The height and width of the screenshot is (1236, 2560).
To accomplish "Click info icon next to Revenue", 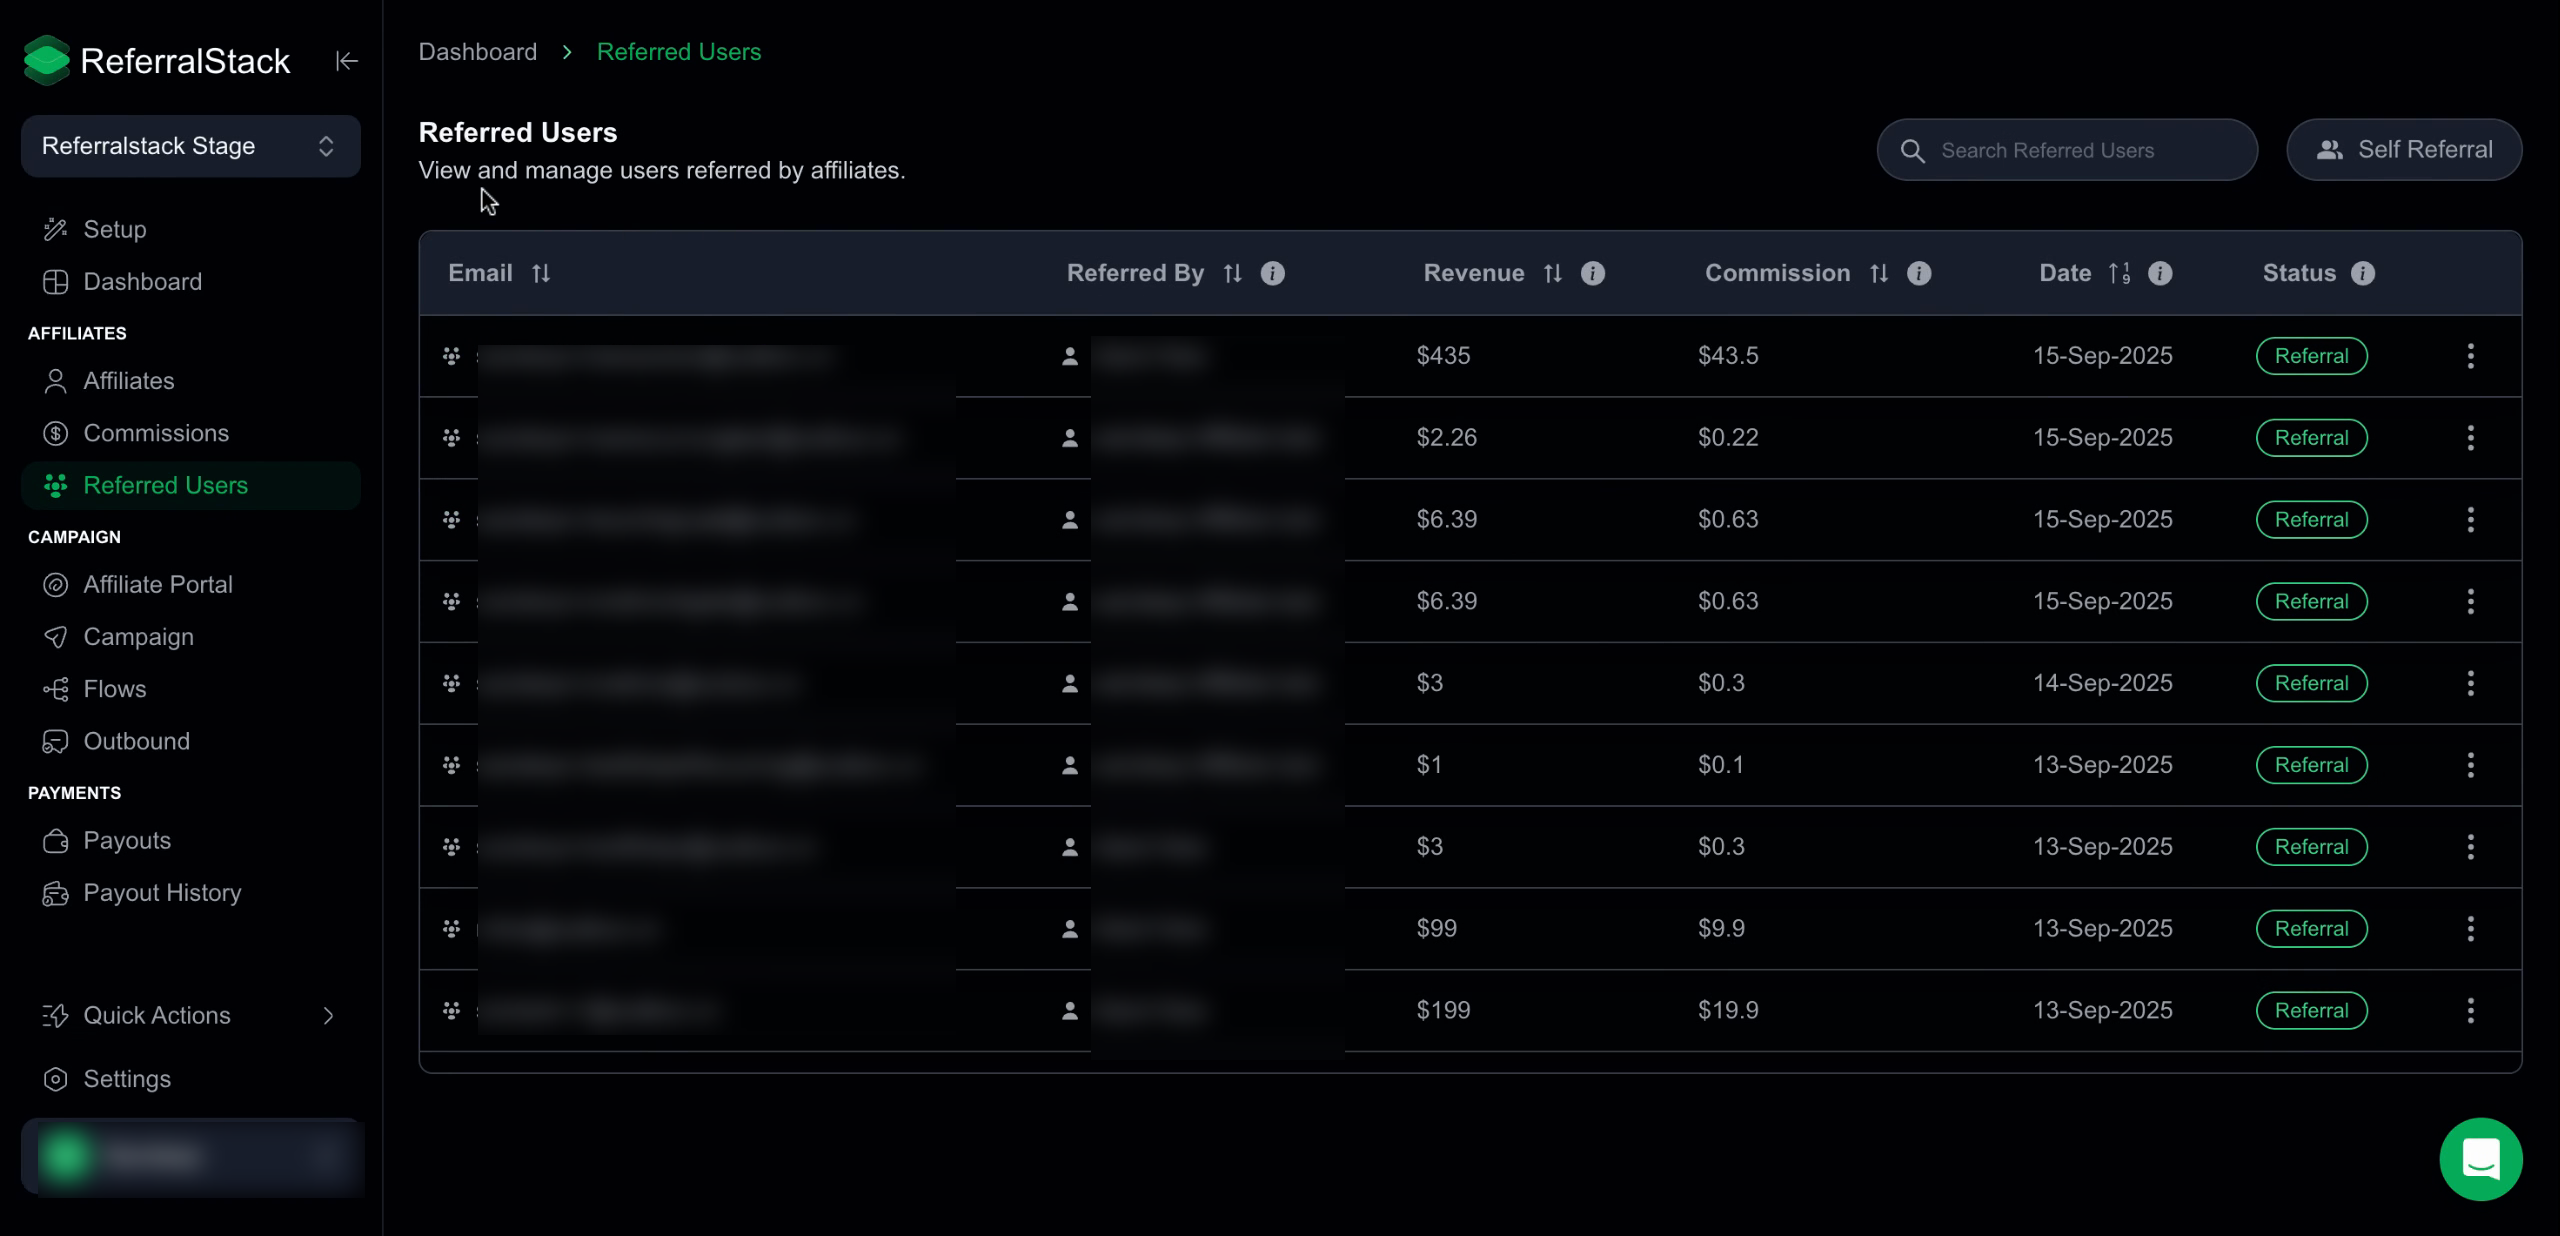I will coord(1593,273).
